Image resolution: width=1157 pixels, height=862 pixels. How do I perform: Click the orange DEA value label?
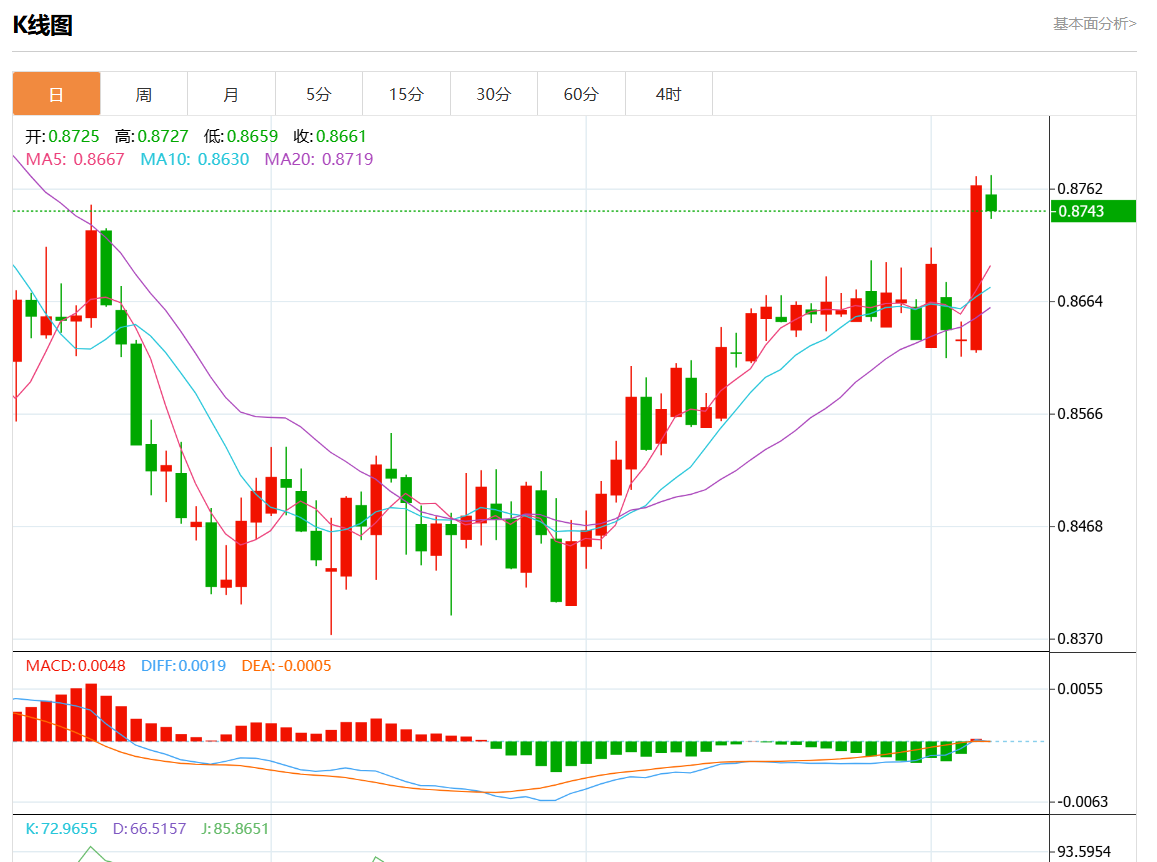tap(286, 666)
